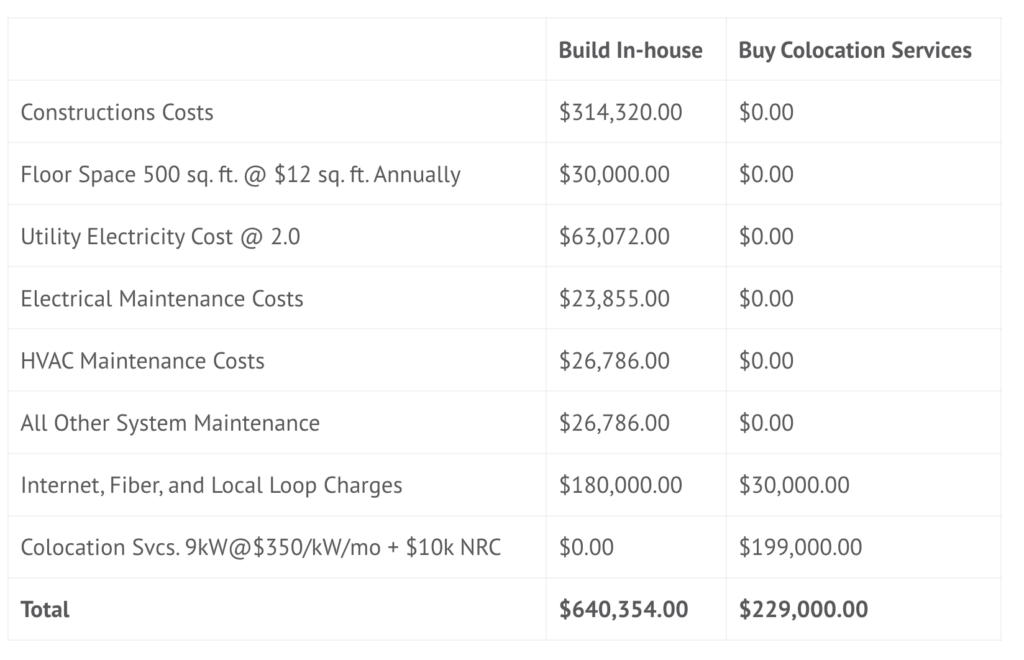Click the Build In-house total $640,354.00
The height and width of the screenshot is (660, 1024).
tap(623, 609)
